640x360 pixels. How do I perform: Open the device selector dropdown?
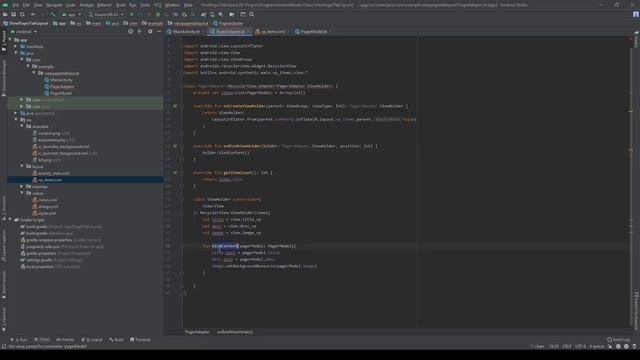[x=106, y=14]
